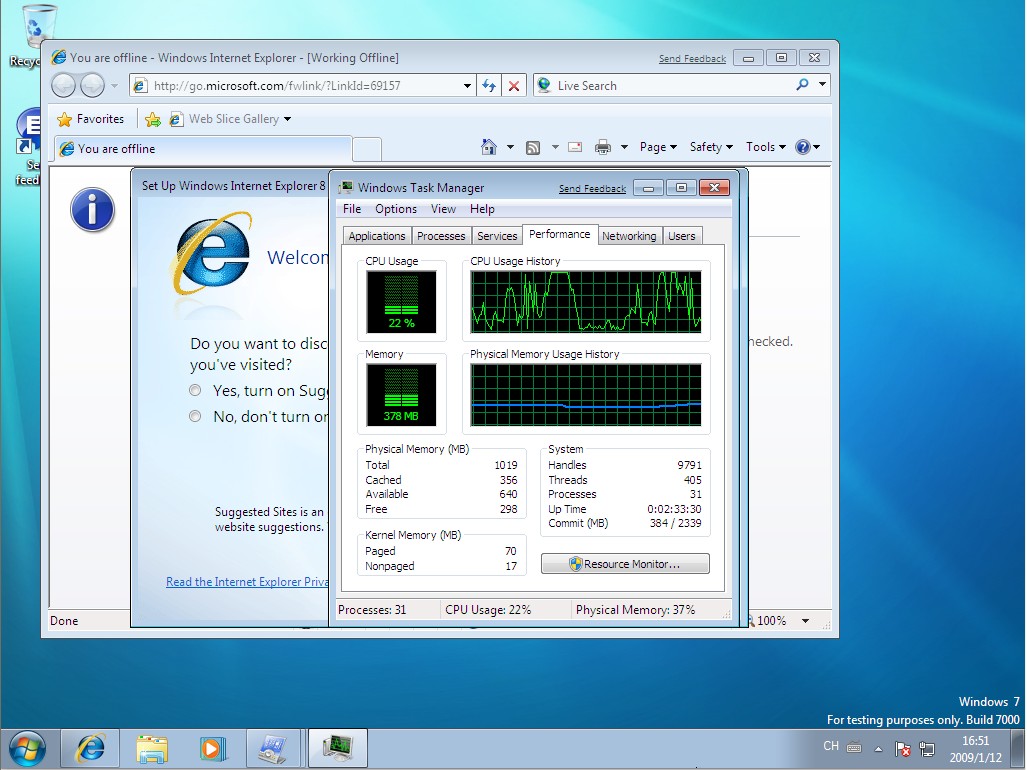Screen dimensions: 1027x770
Task: Click the Live Search magnifier icon
Action: click(x=806, y=85)
